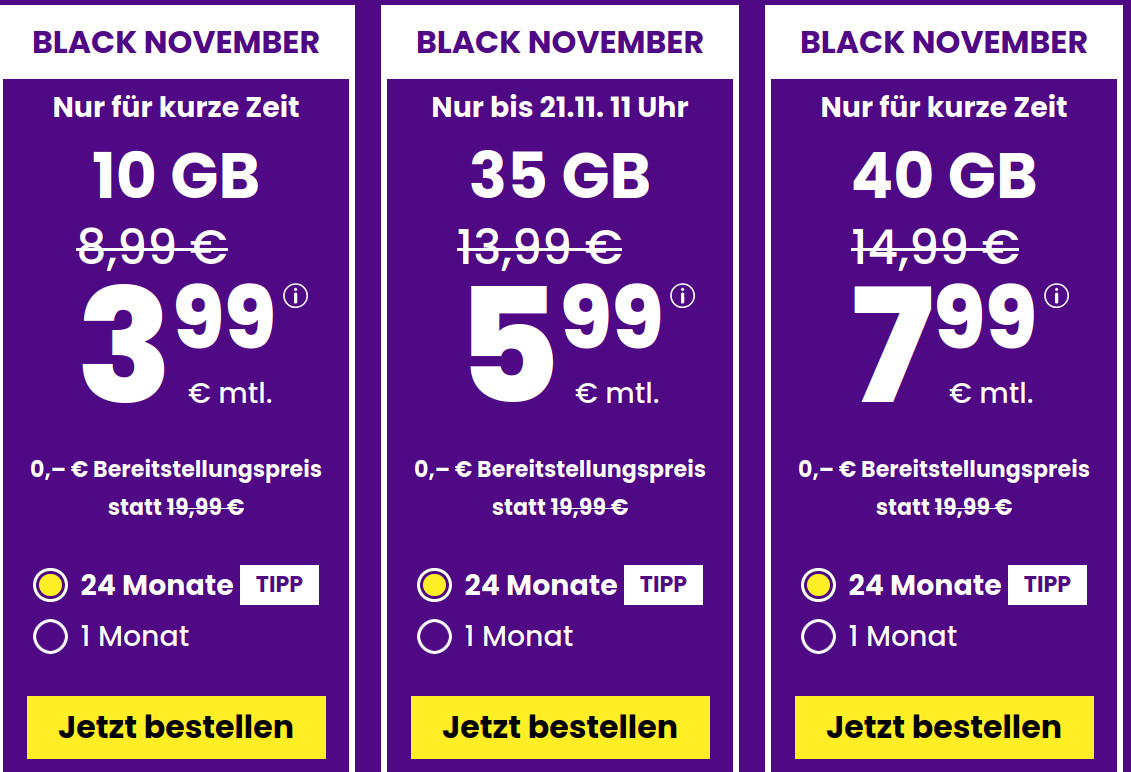Click the statt 19,99 € text on the 35 GB card

pos(560,506)
